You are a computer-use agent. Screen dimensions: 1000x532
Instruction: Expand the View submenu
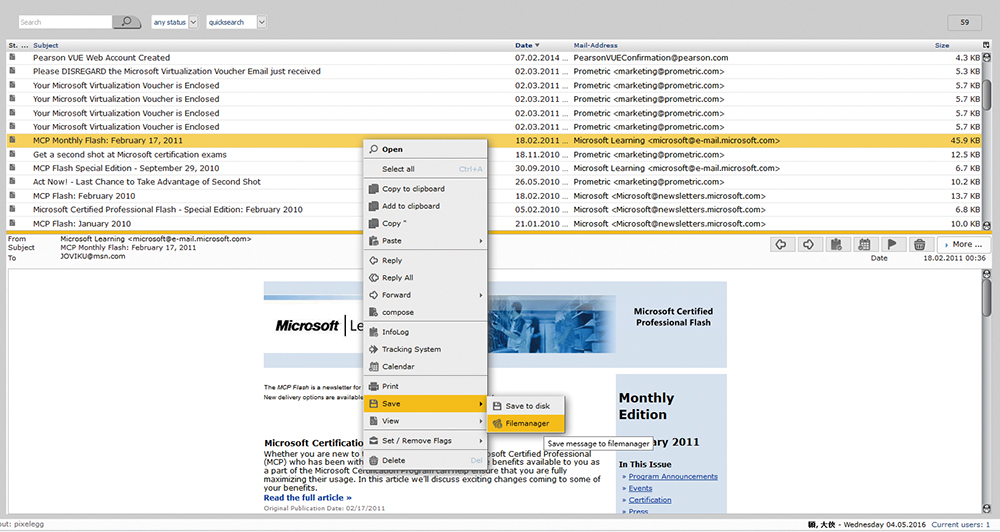[x=425, y=421]
